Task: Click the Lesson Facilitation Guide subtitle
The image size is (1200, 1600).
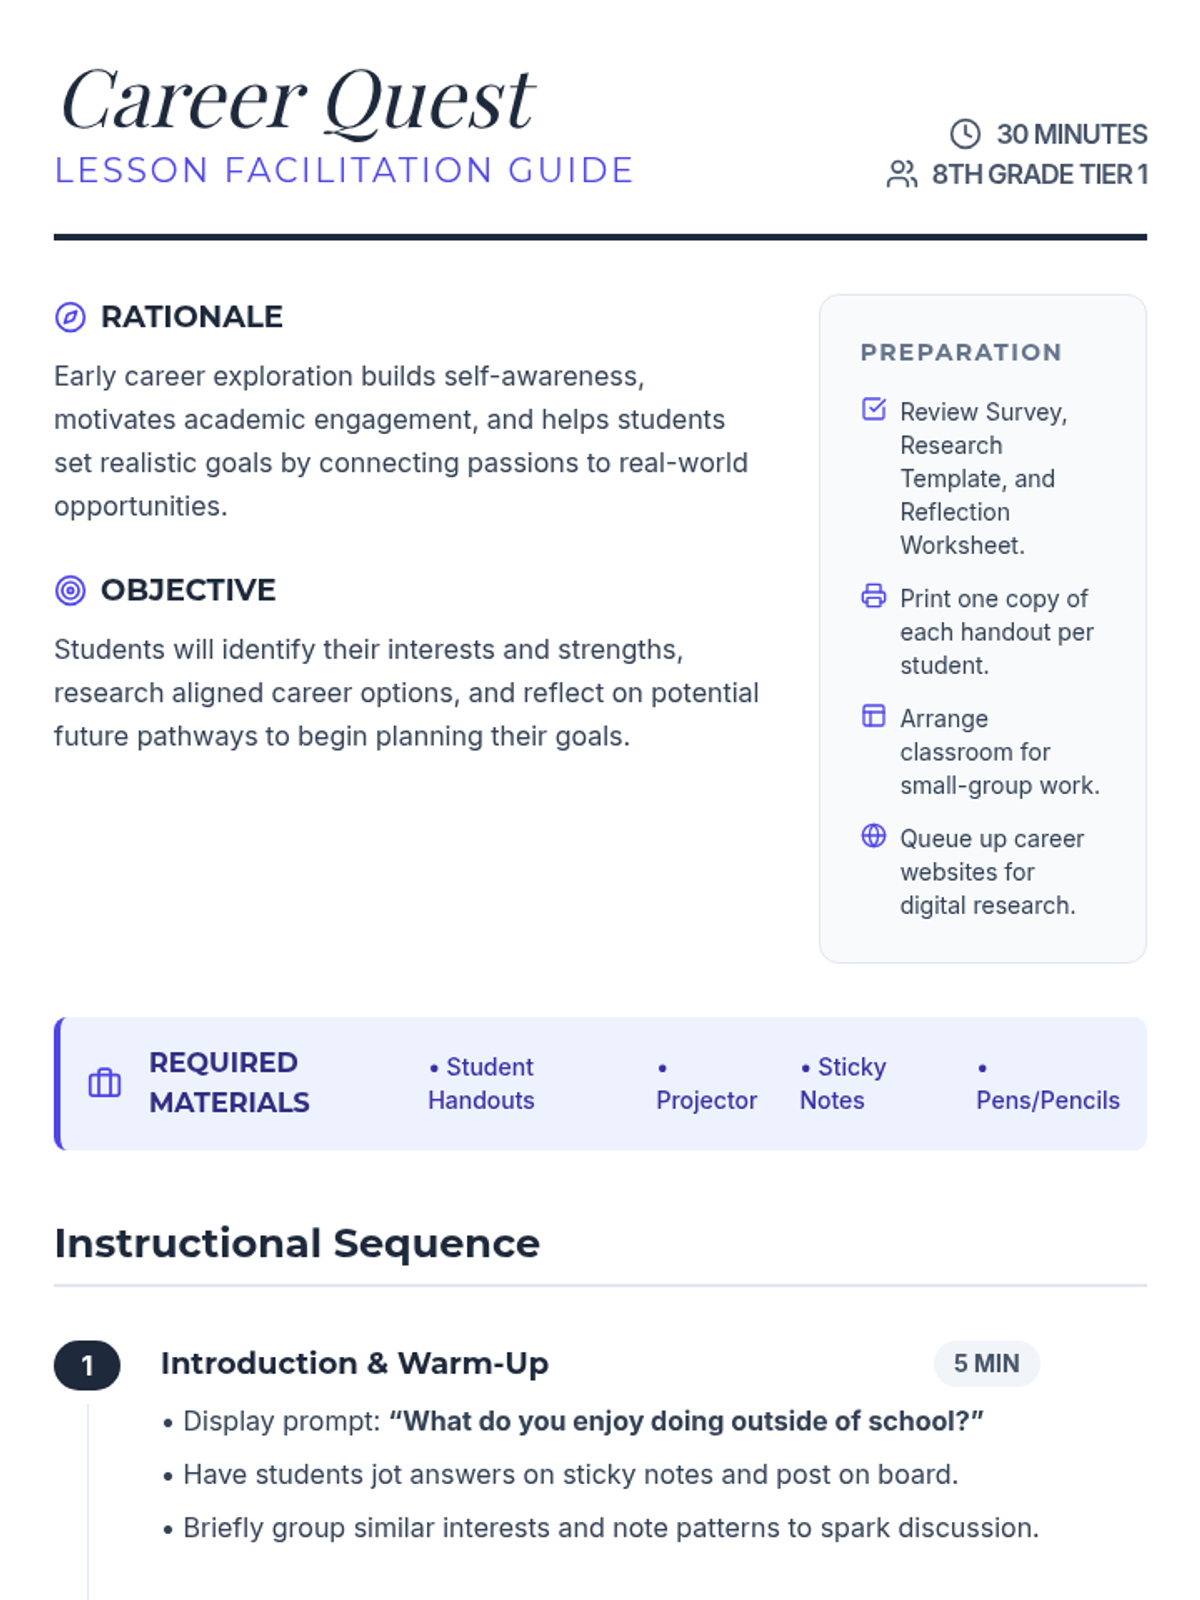Action: (344, 171)
